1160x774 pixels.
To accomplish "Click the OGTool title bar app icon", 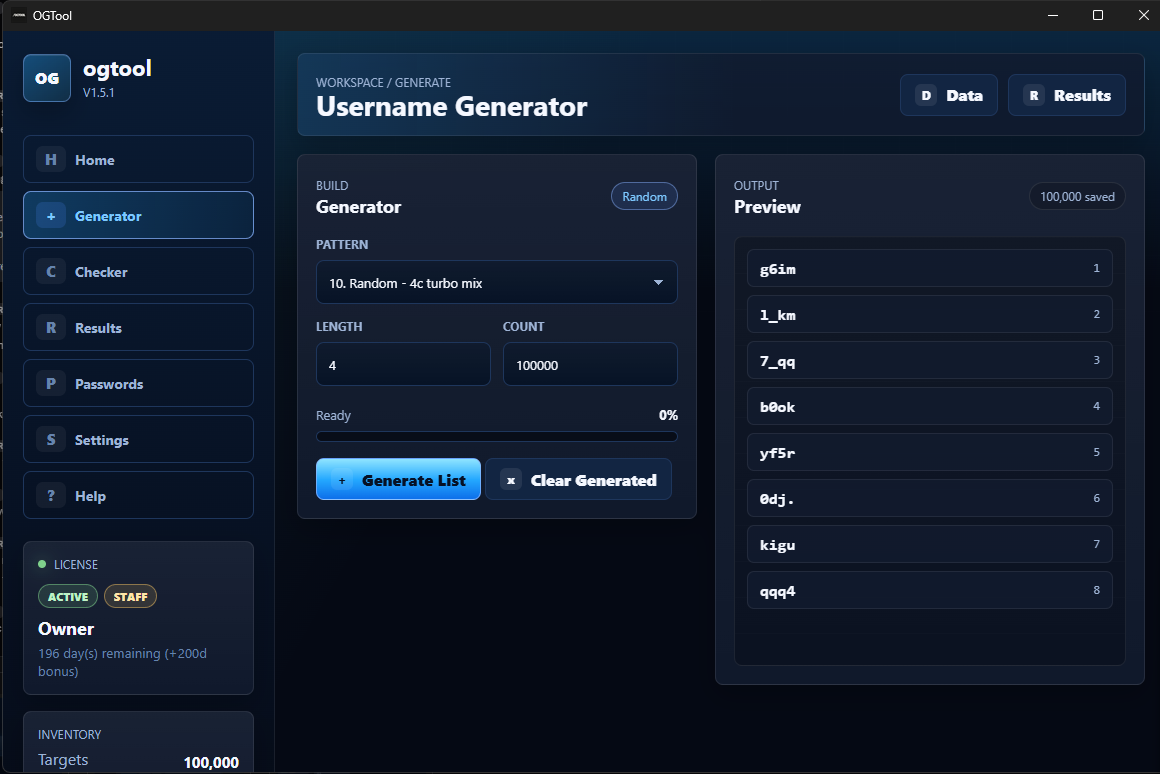I will click(x=19, y=15).
